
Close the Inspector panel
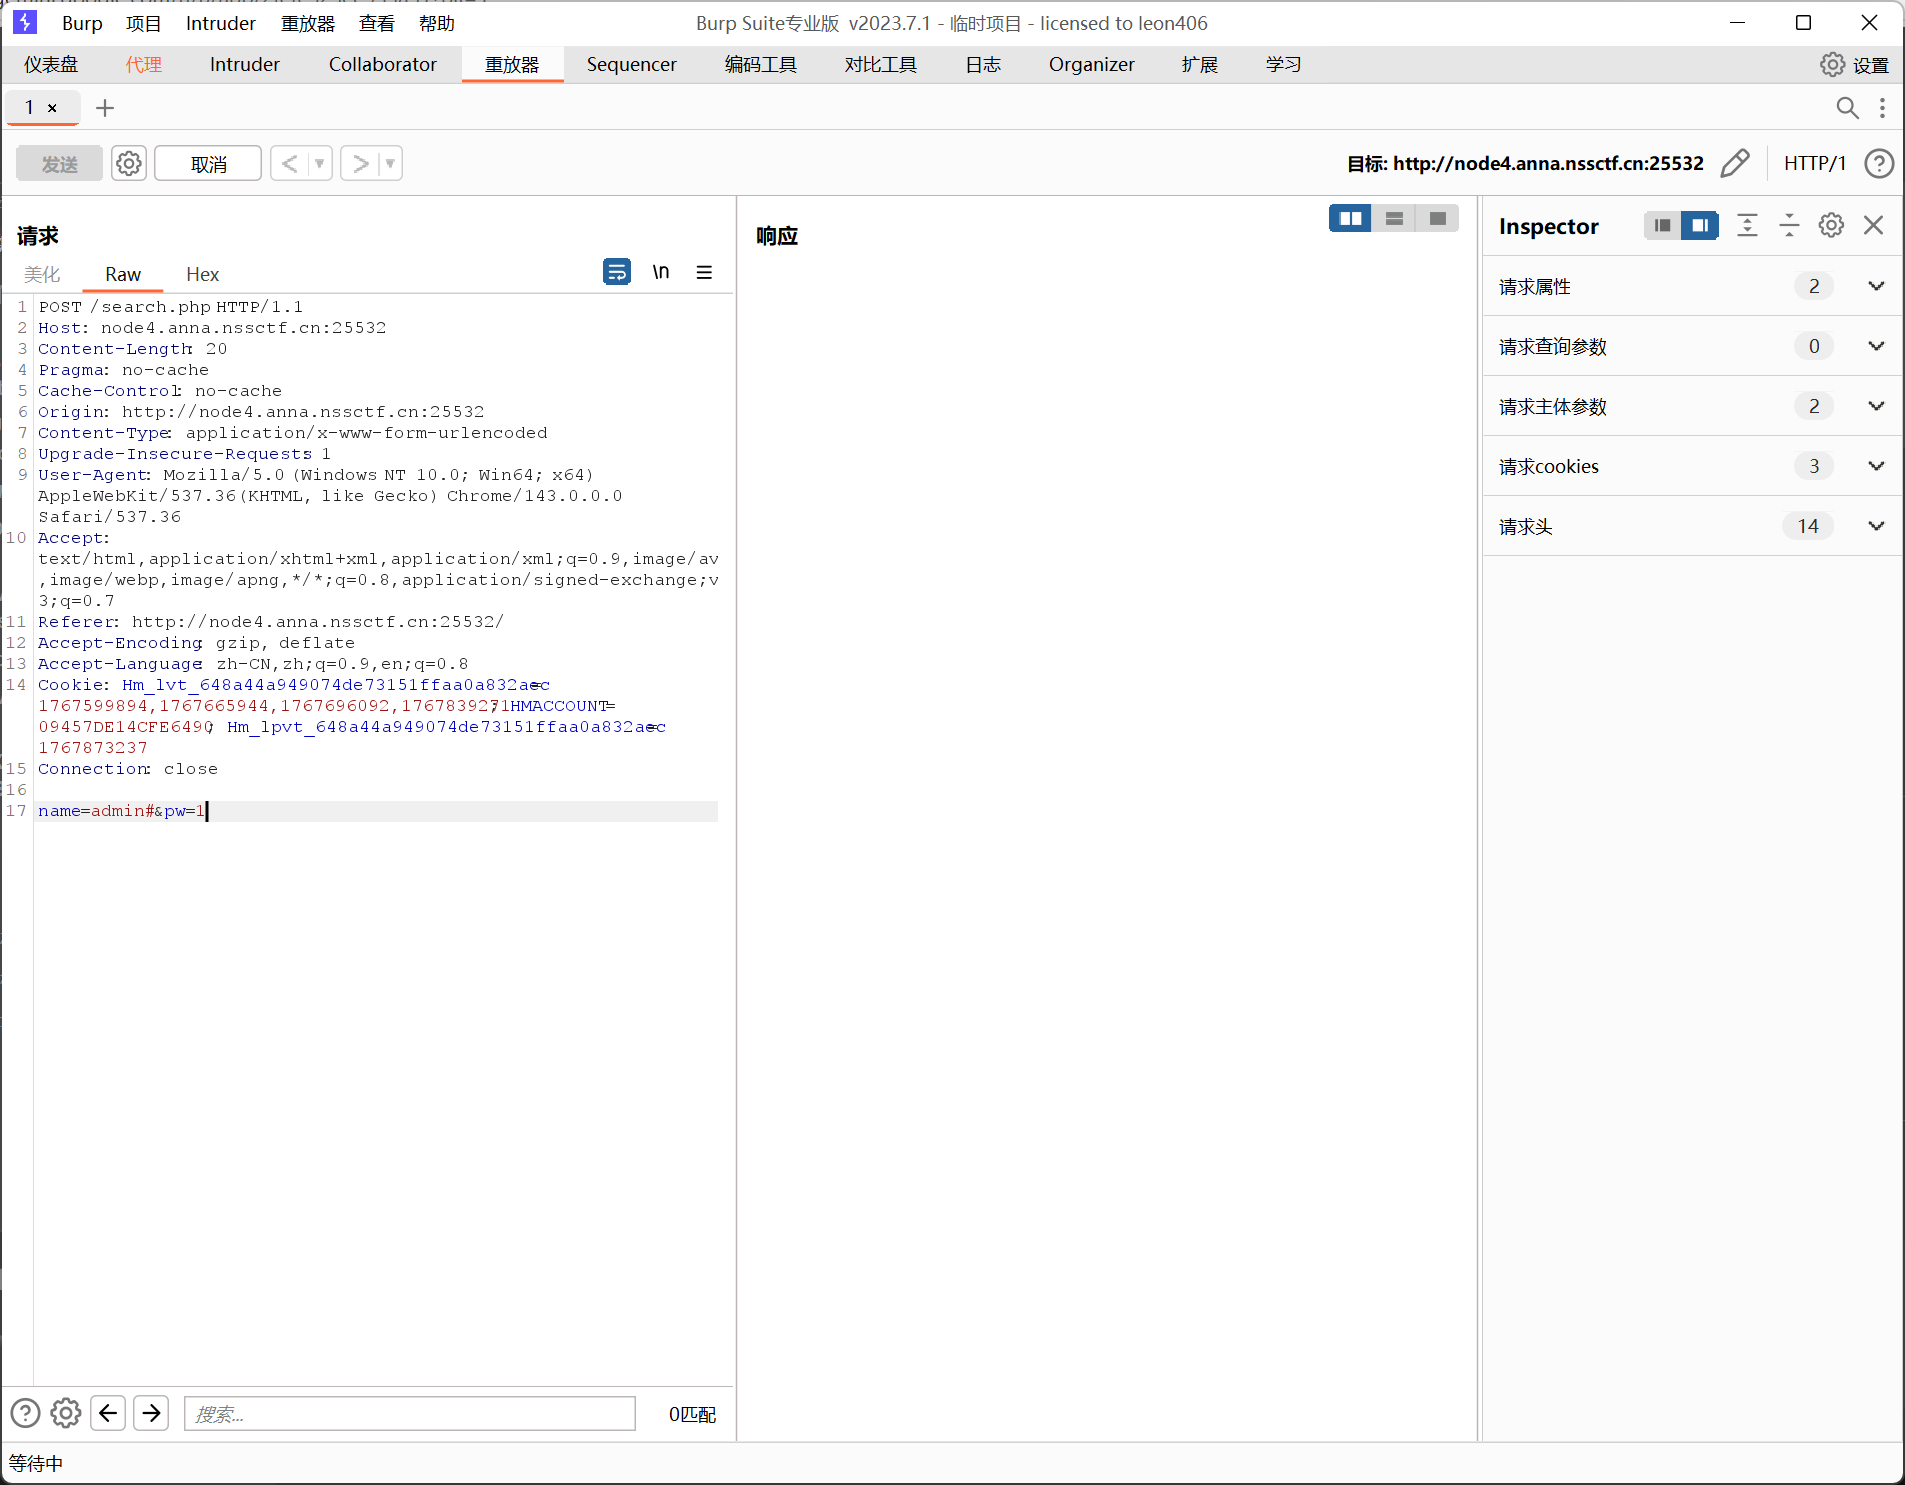1873,226
